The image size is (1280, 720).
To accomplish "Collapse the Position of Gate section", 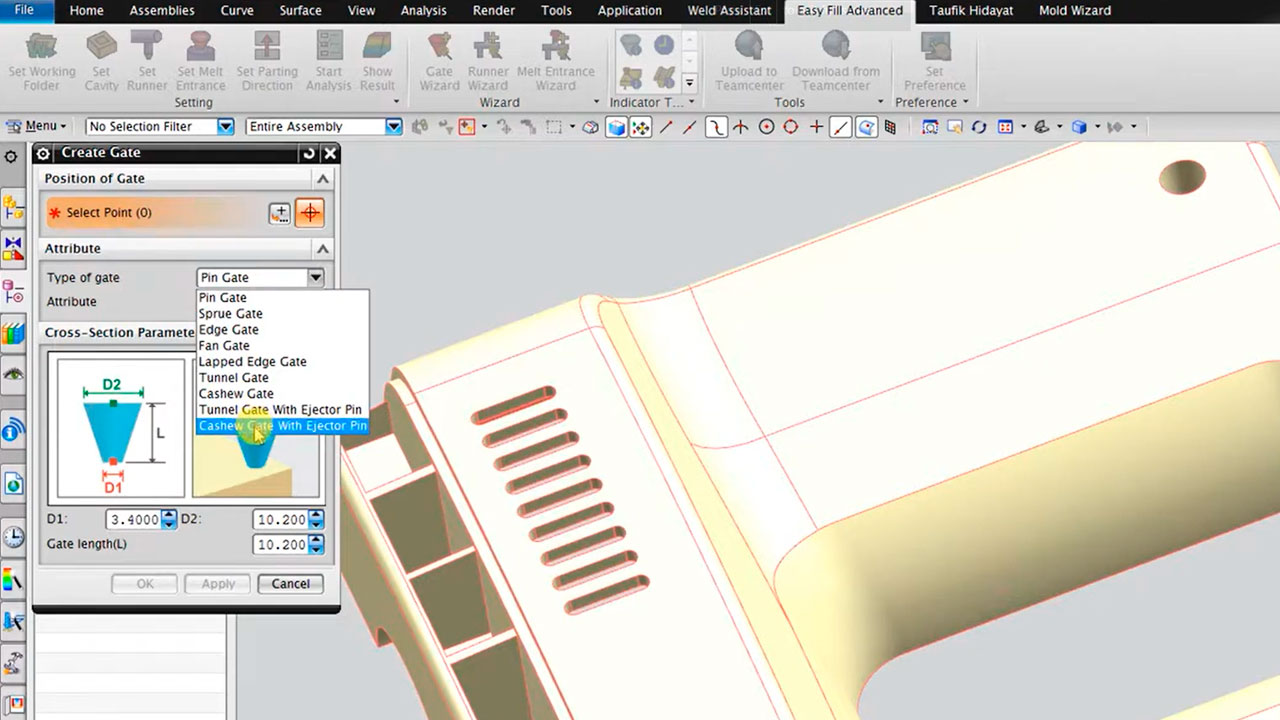I will [322, 179].
